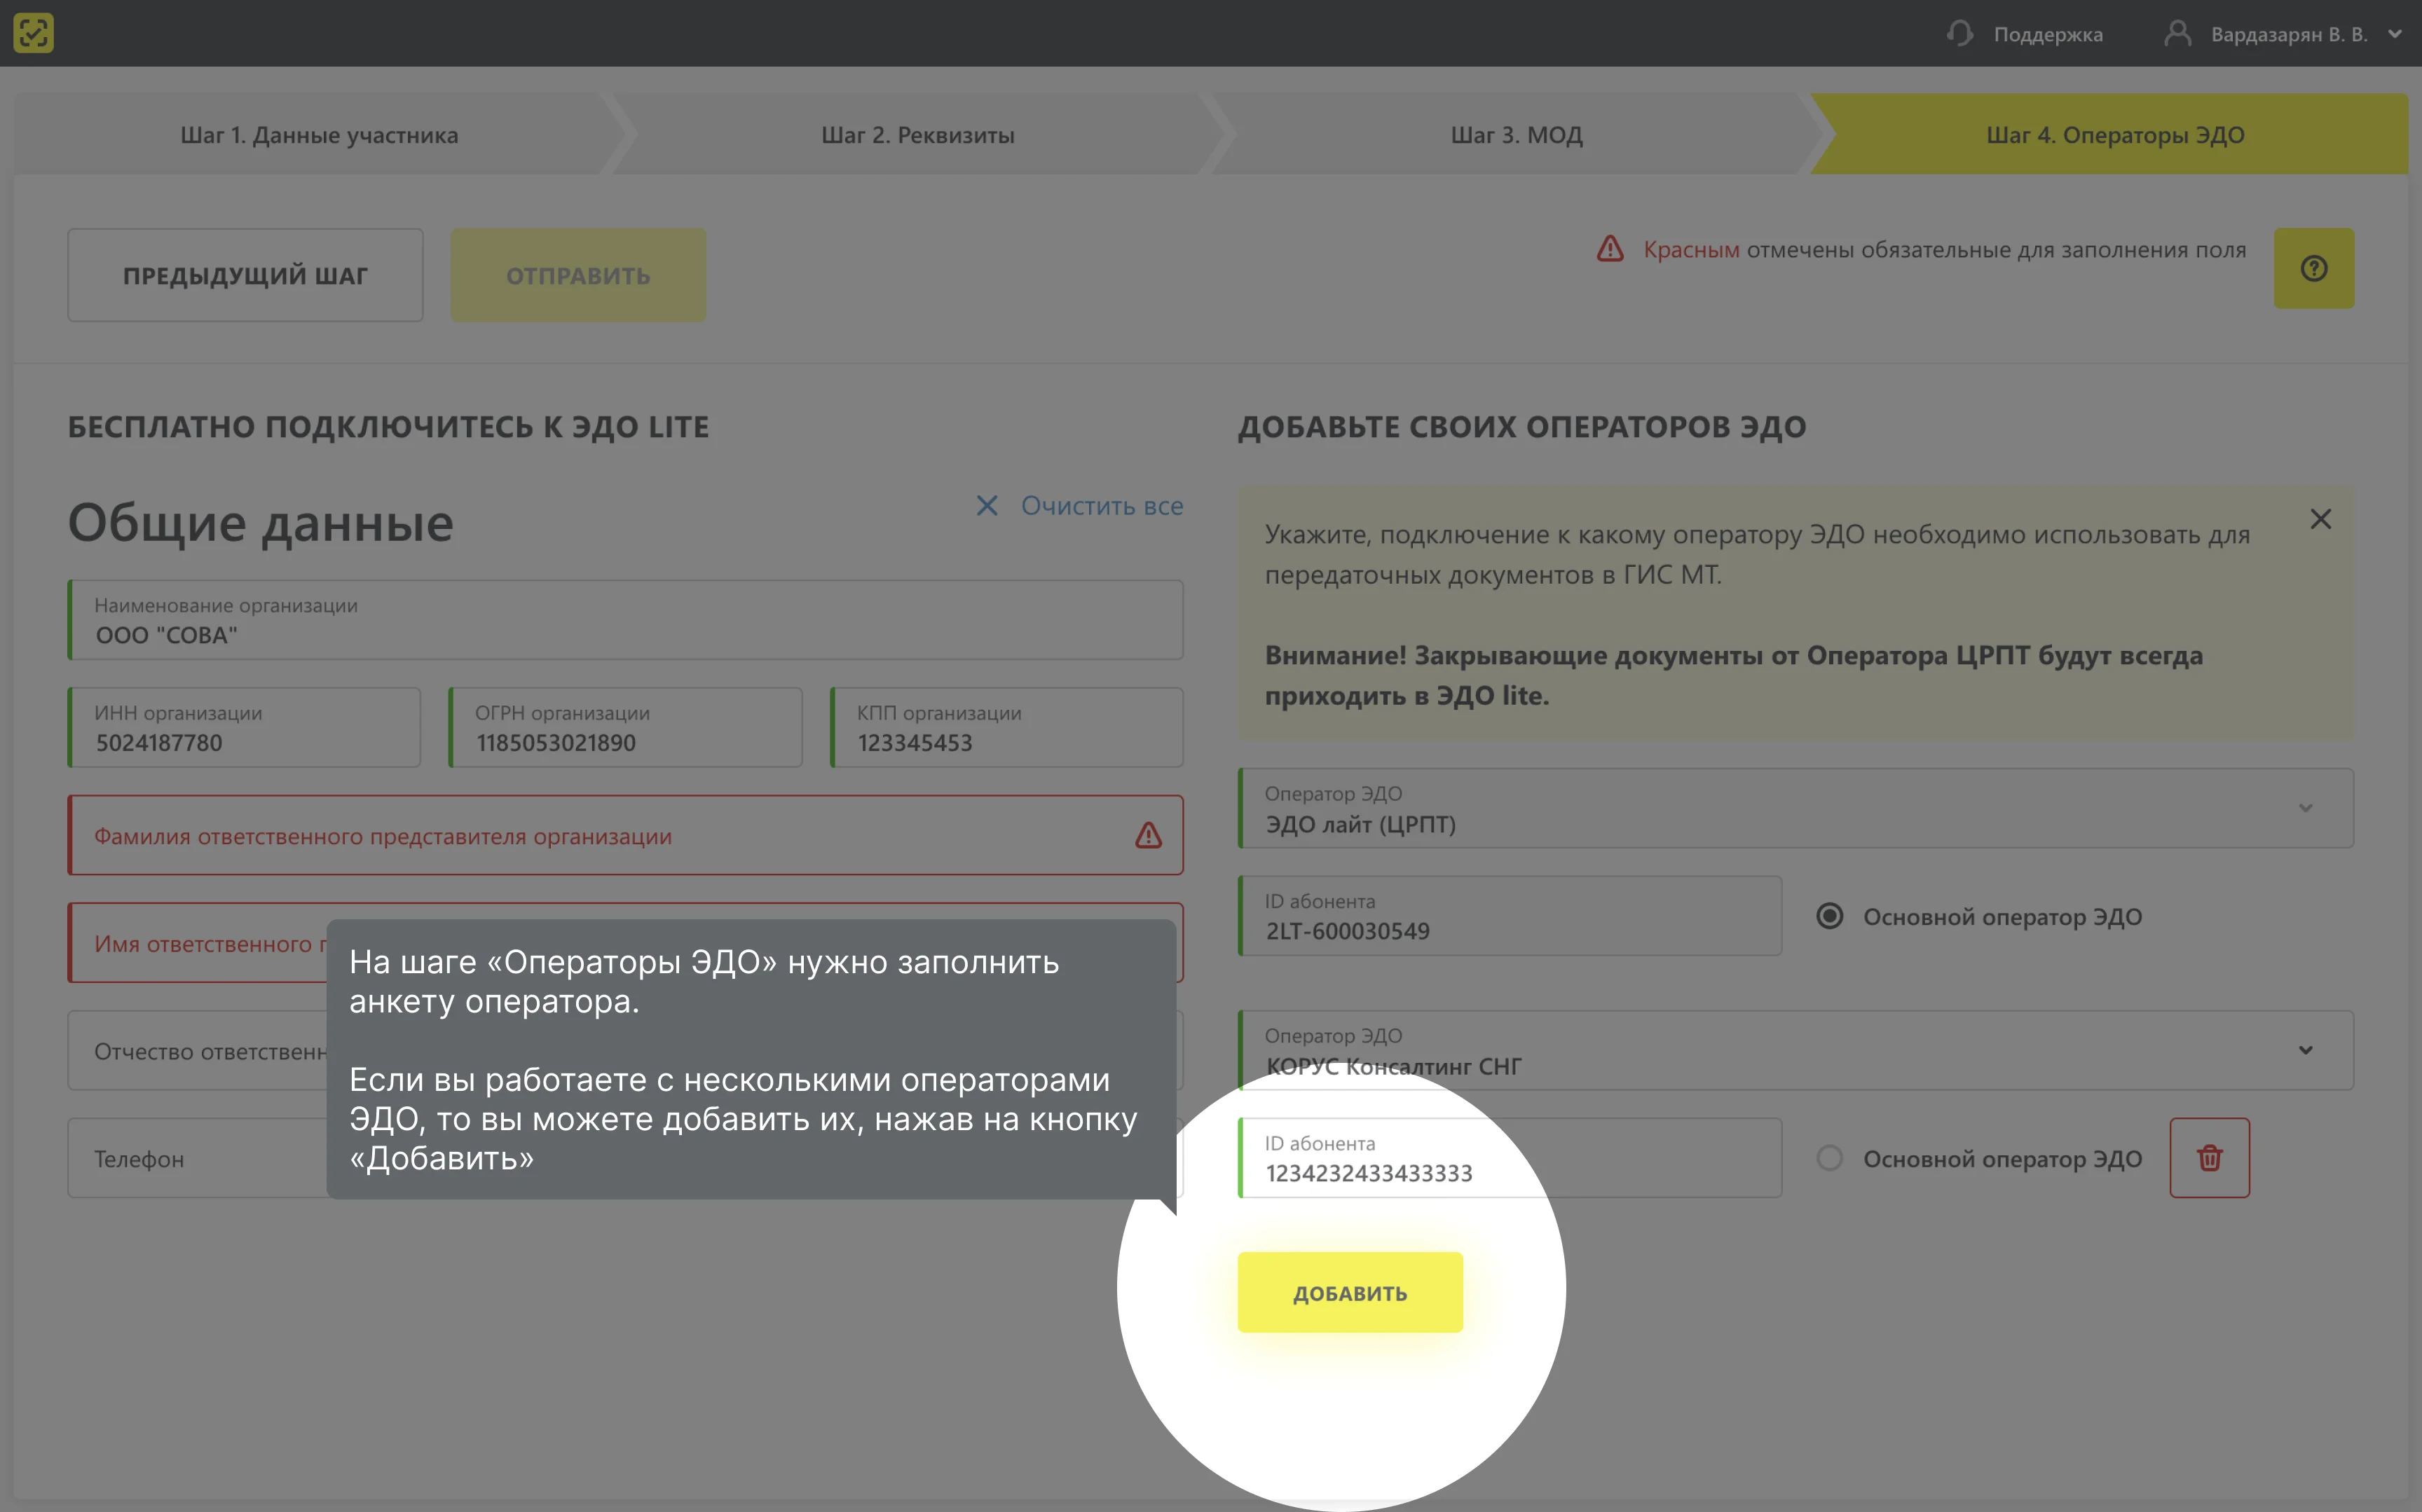Open the Поддержка link
This screenshot has width=2422, height=1512.
click(2048, 35)
